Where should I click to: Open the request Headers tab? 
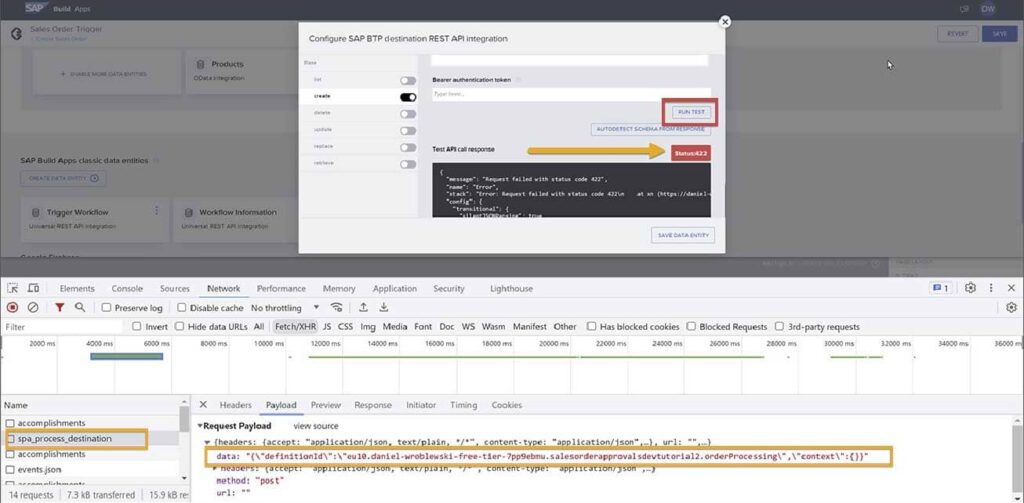point(235,405)
